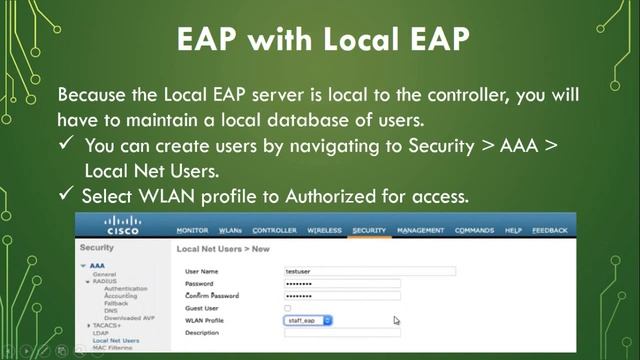The width and height of the screenshot is (640, 360).
Task: Collapse the RADIUS subtree arrow
Action: (x=88, y=282)
